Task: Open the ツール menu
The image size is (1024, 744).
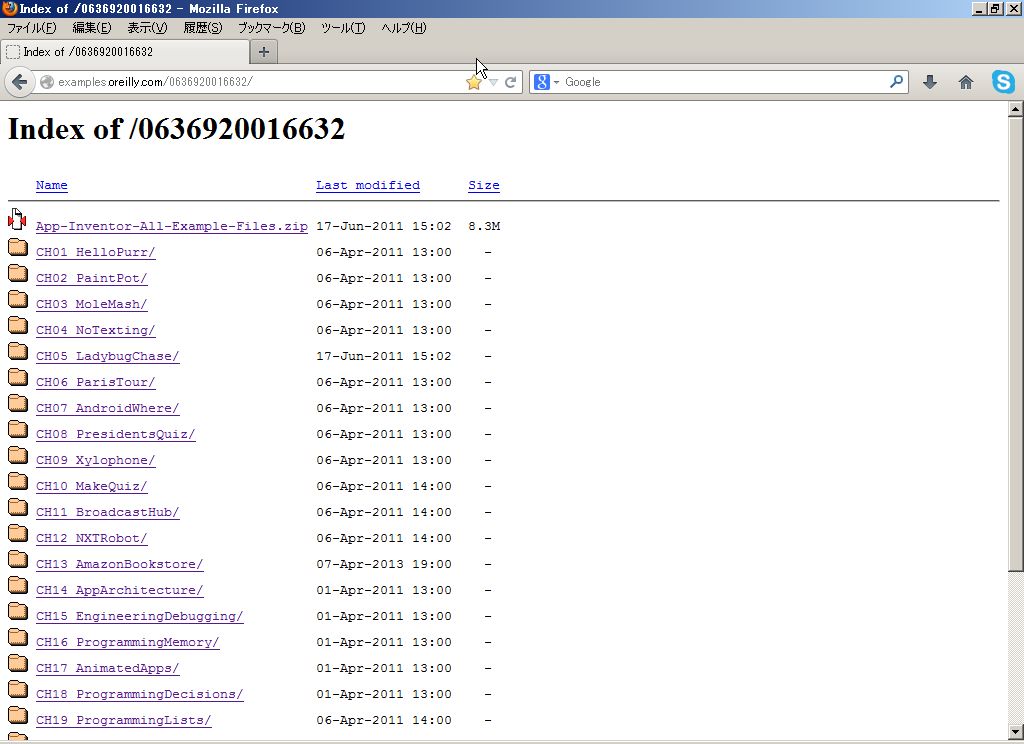Action: [344, 28]
